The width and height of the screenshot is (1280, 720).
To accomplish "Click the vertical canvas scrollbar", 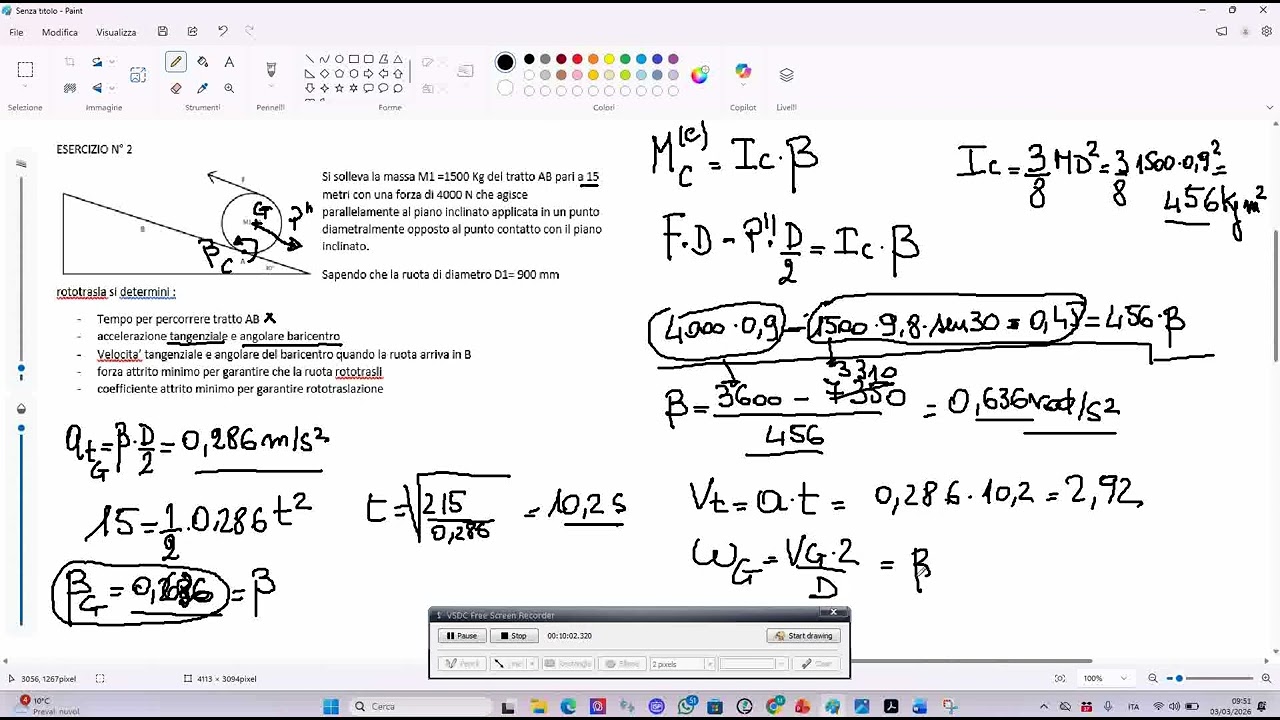I will click(1275, 296).
